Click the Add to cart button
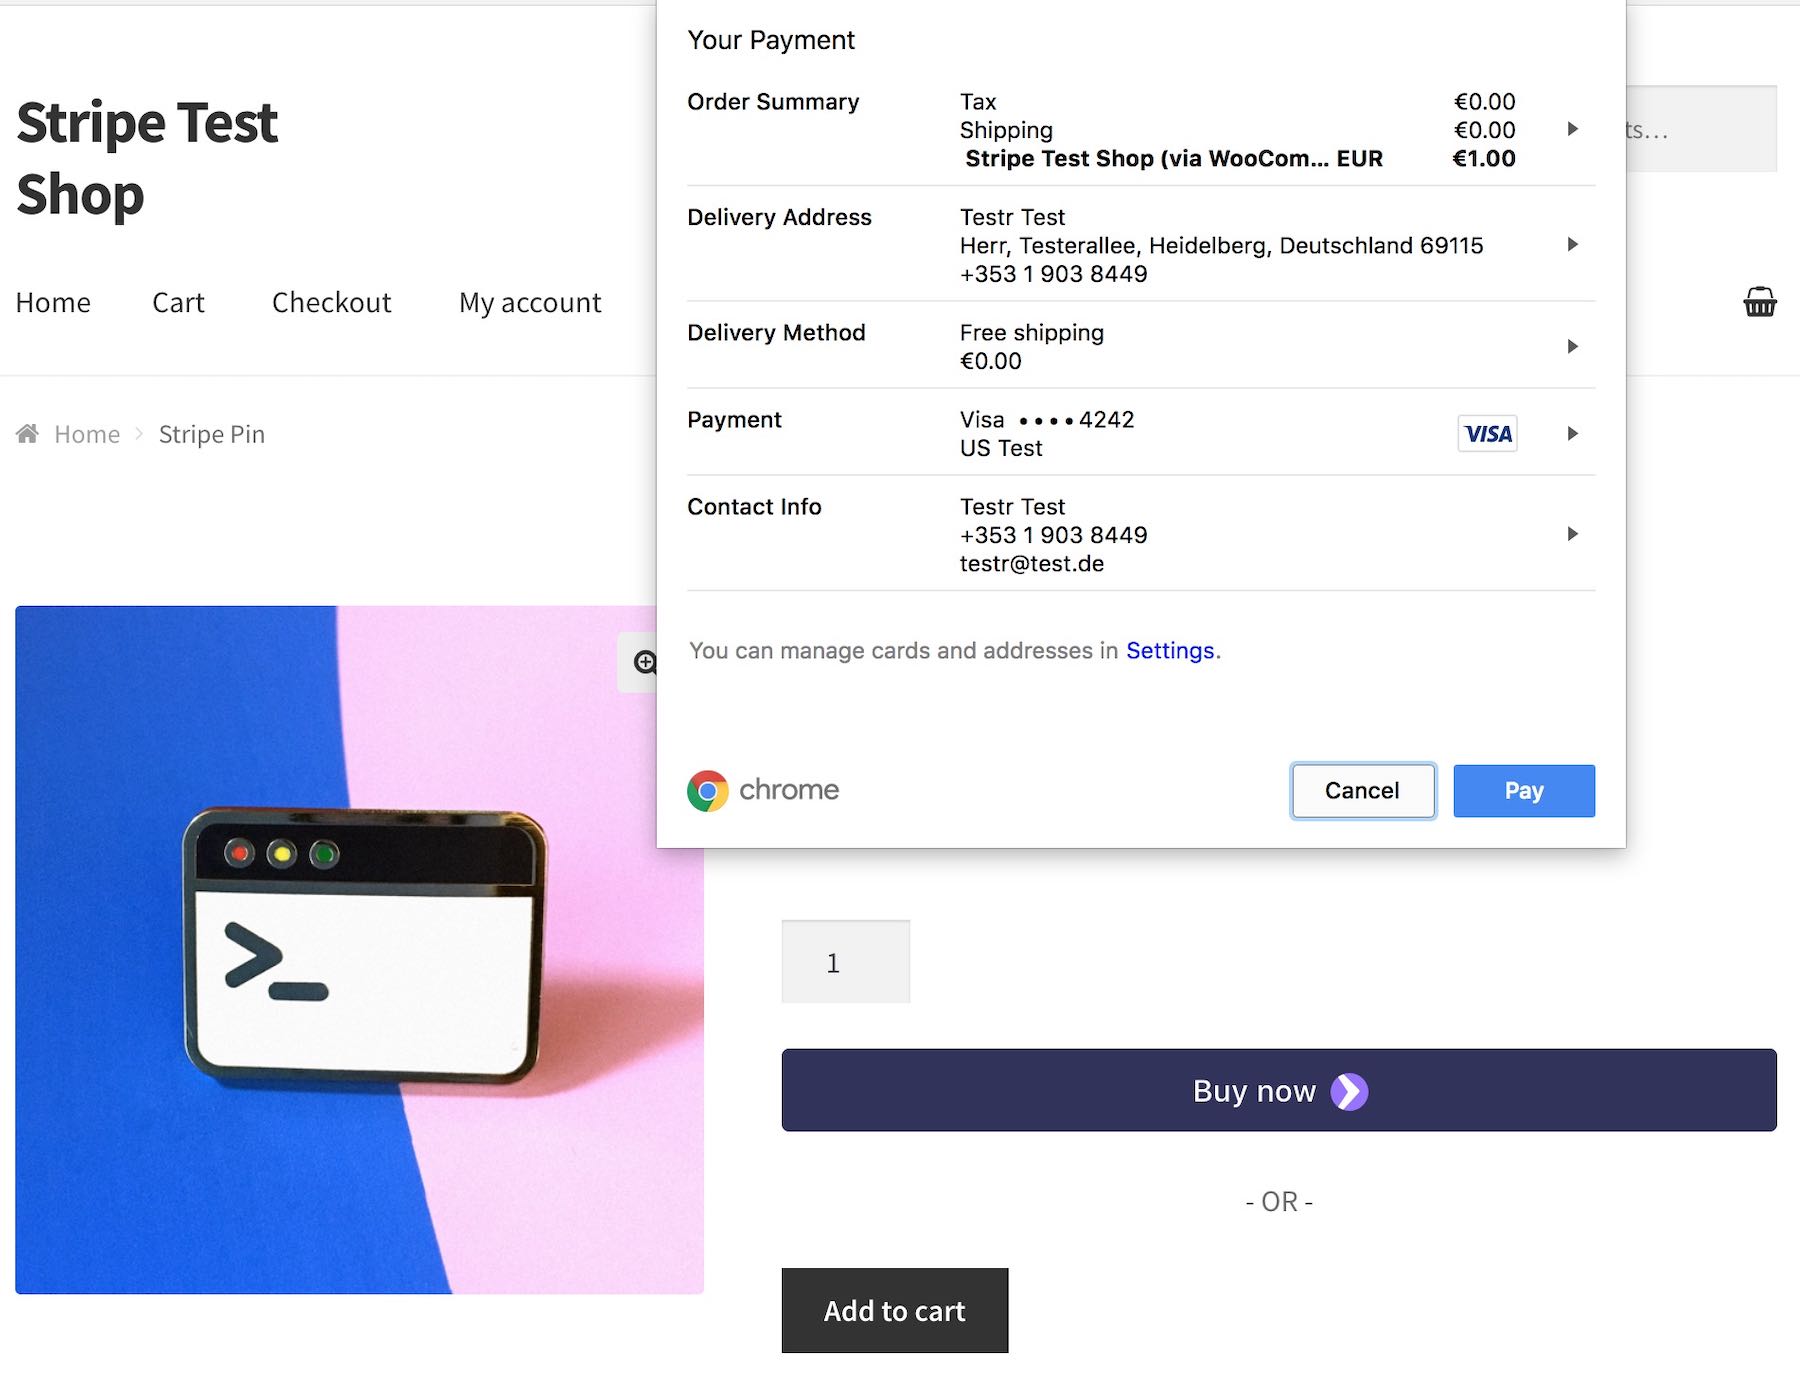This screenshot has width=1800, height=1391. [895, 1311]
